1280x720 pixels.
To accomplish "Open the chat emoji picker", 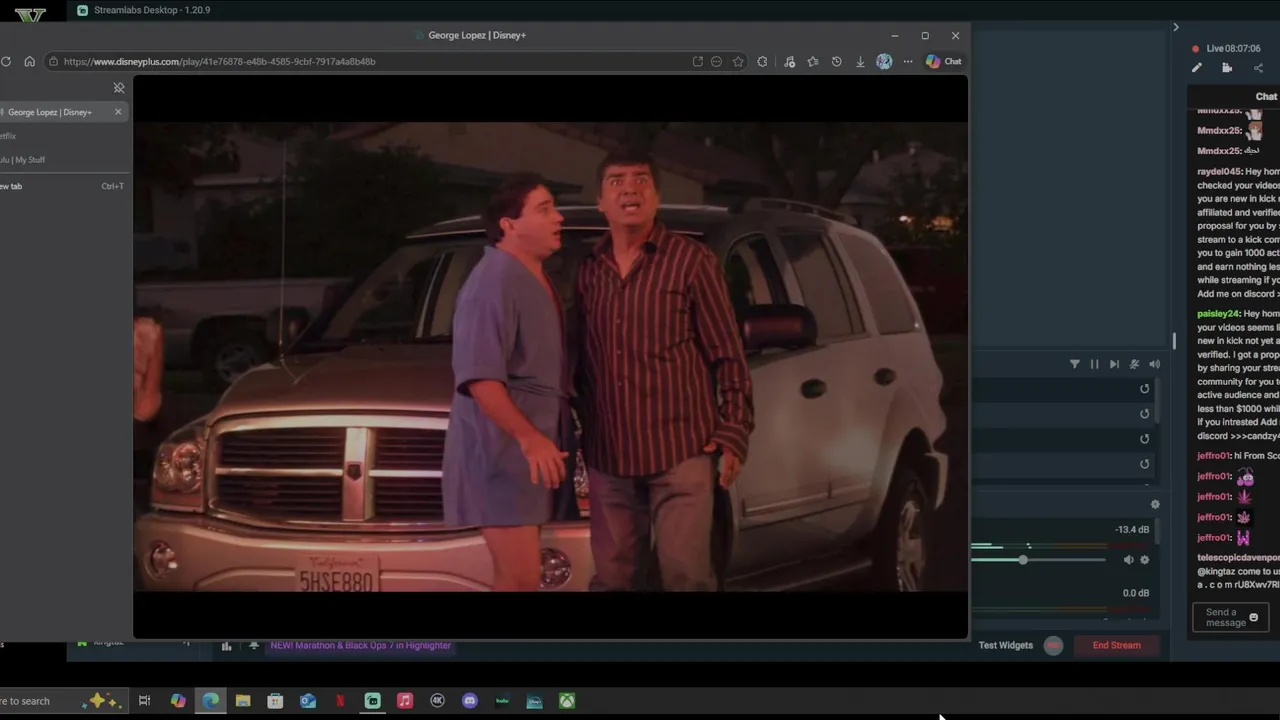I will [x=1254, y=618].
